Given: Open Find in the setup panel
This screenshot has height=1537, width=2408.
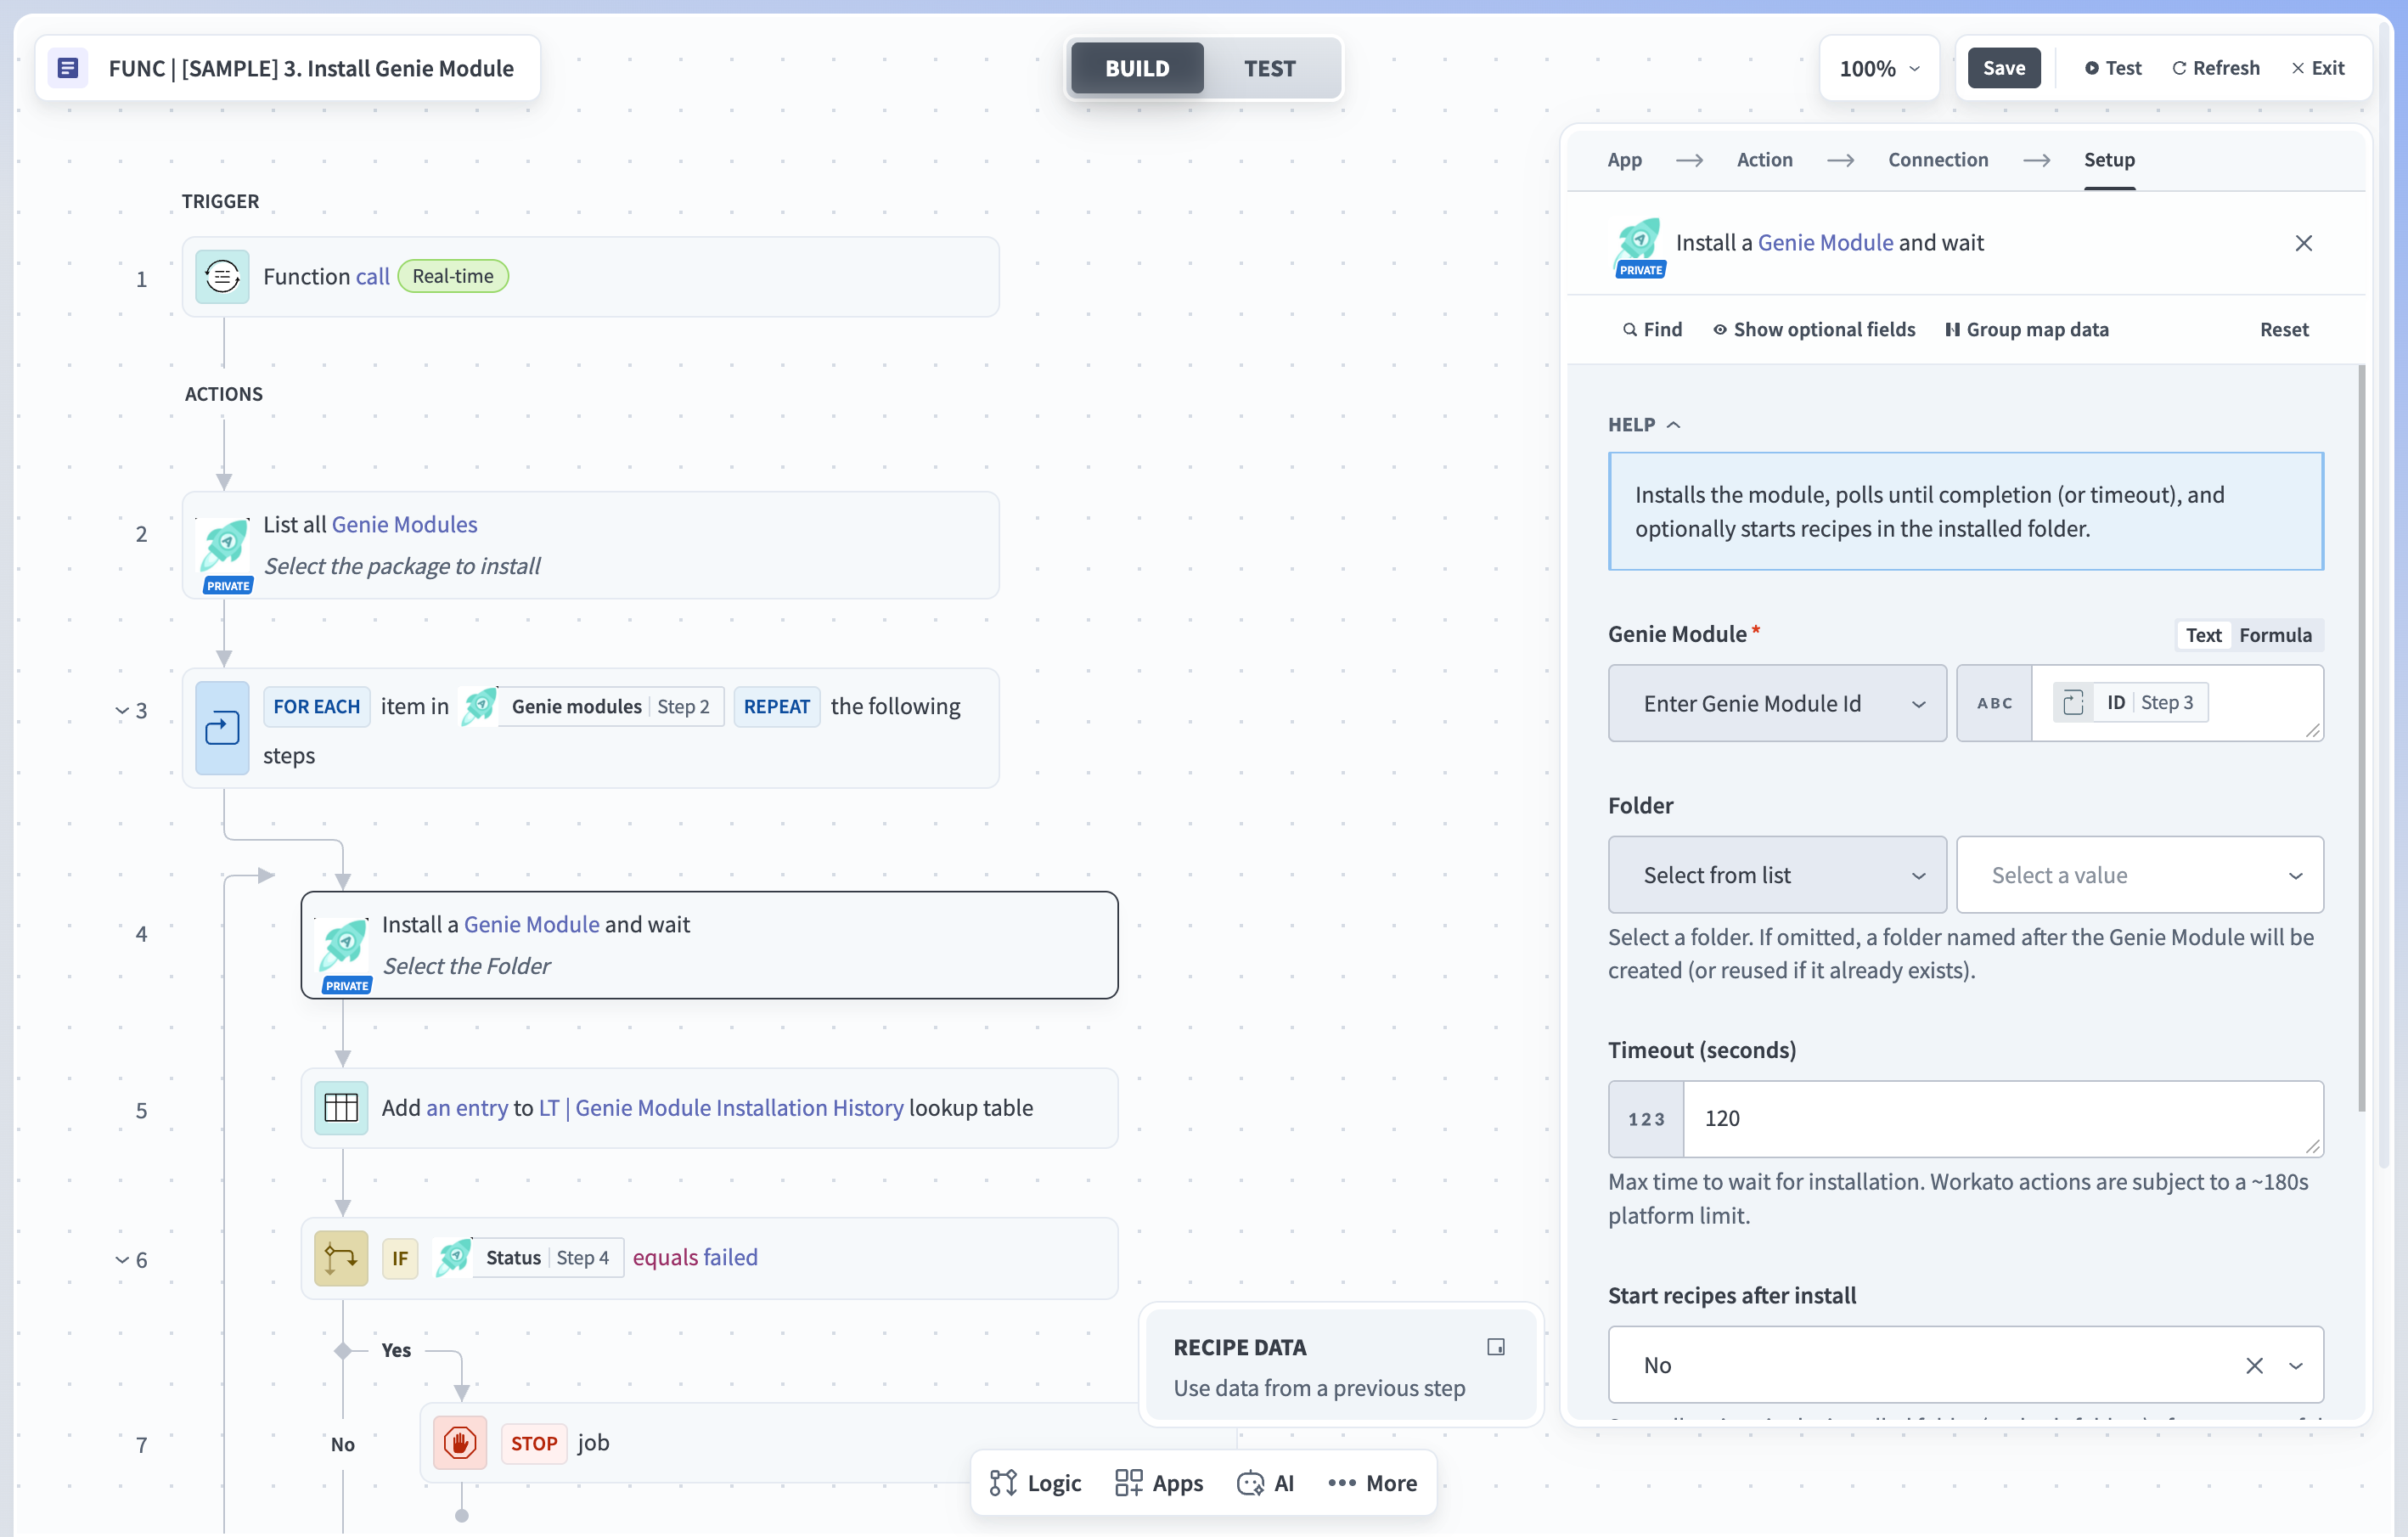Looking at the screenshot, I should coord(1652,329).
